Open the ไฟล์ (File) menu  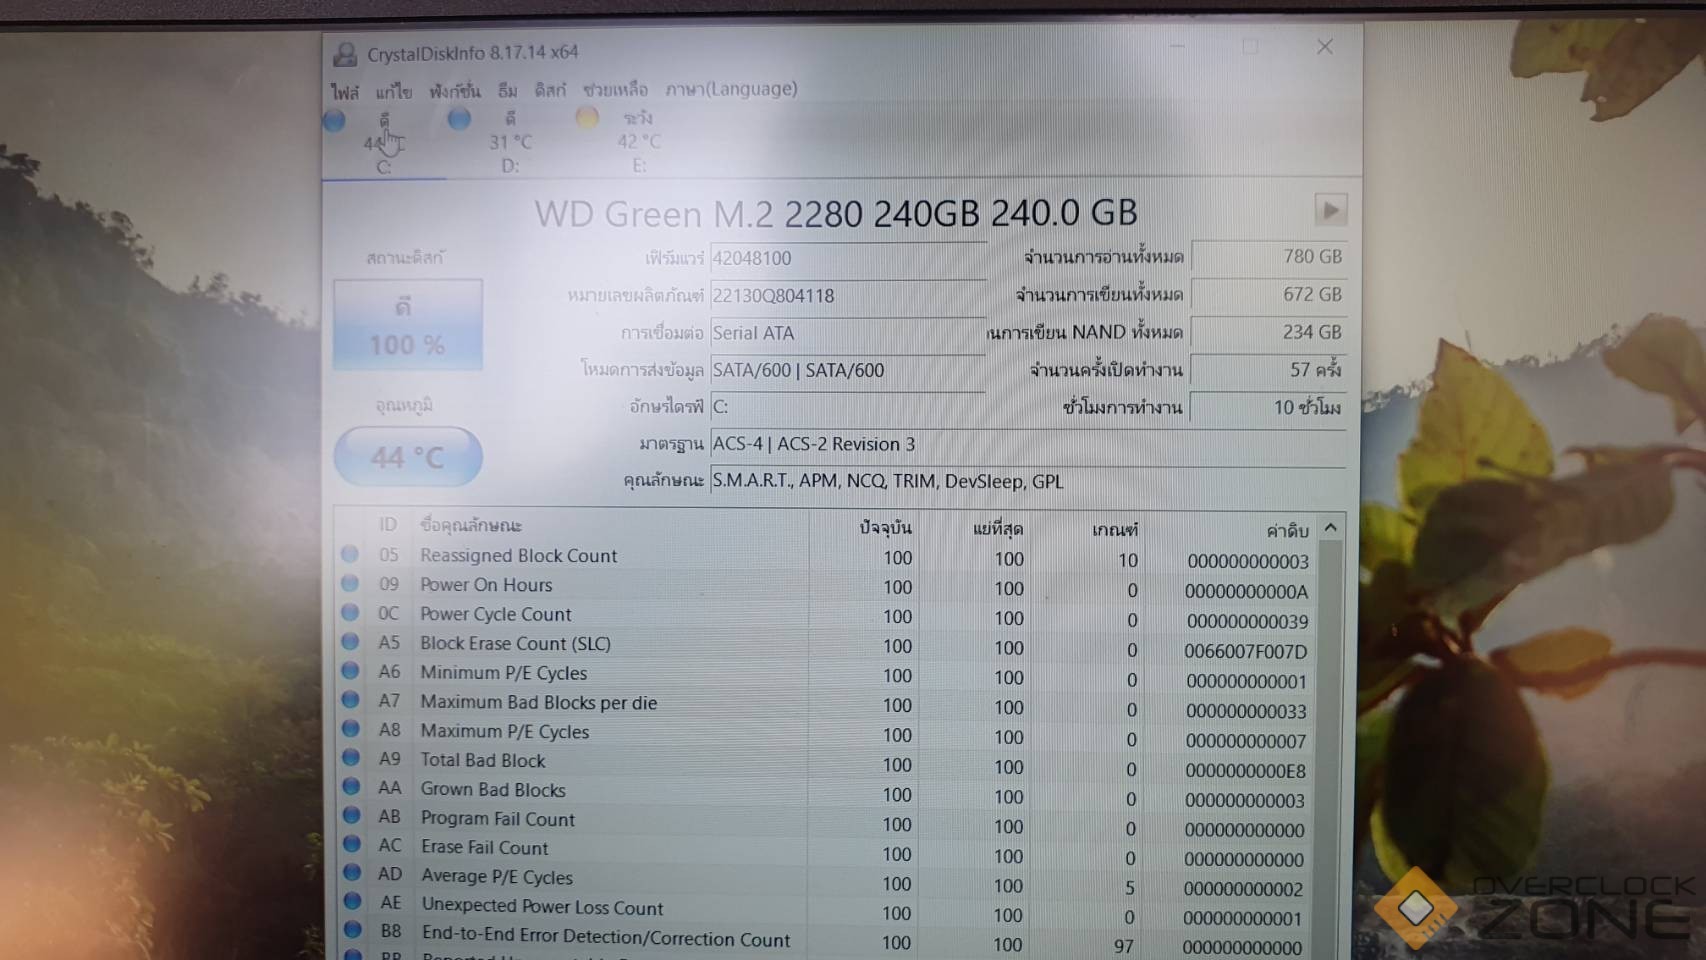pyautogui.click(x=345, y=91)
